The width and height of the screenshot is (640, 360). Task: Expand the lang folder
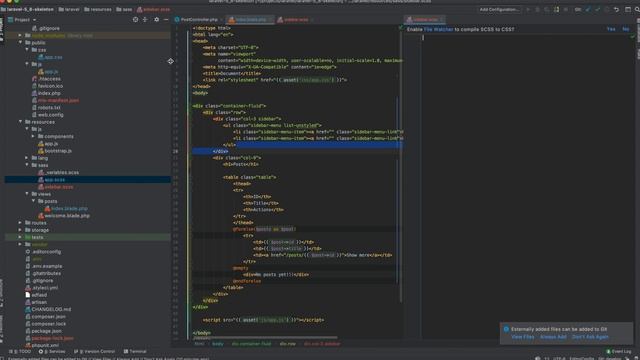coord(27,158)
